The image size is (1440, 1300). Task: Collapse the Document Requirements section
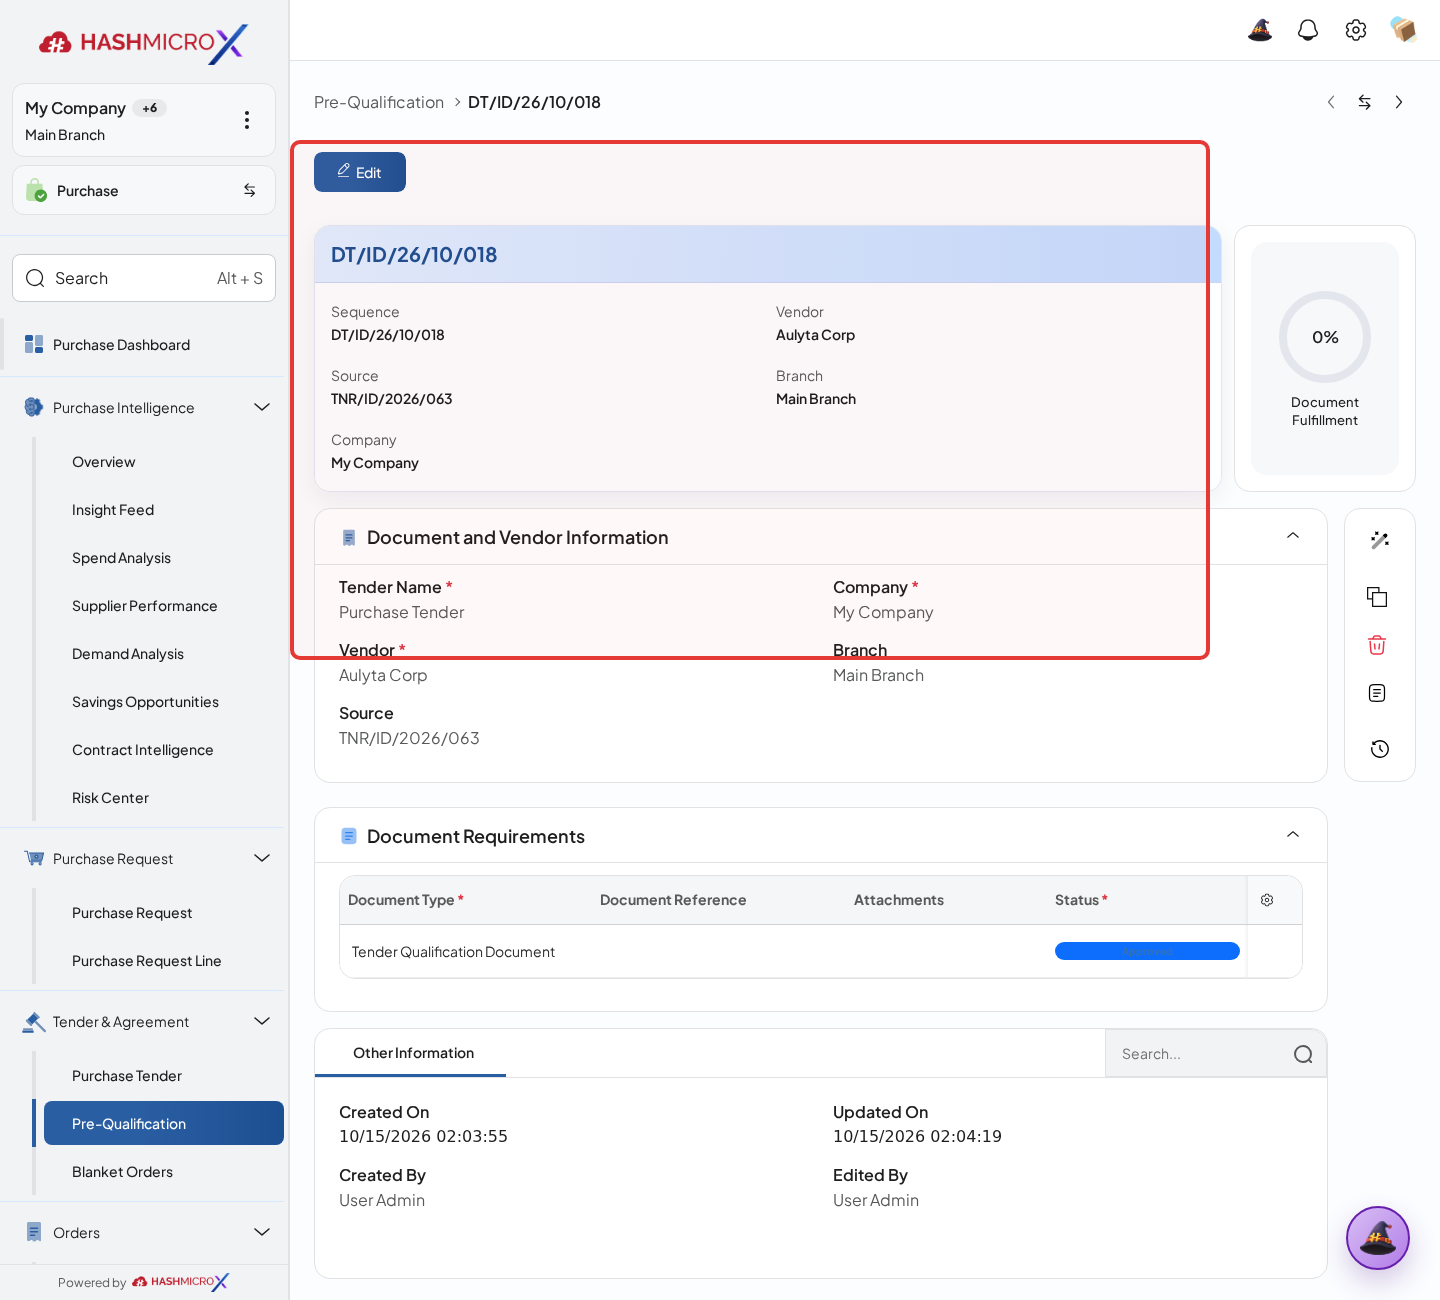pyautogui.click(x=1293, y=835)
